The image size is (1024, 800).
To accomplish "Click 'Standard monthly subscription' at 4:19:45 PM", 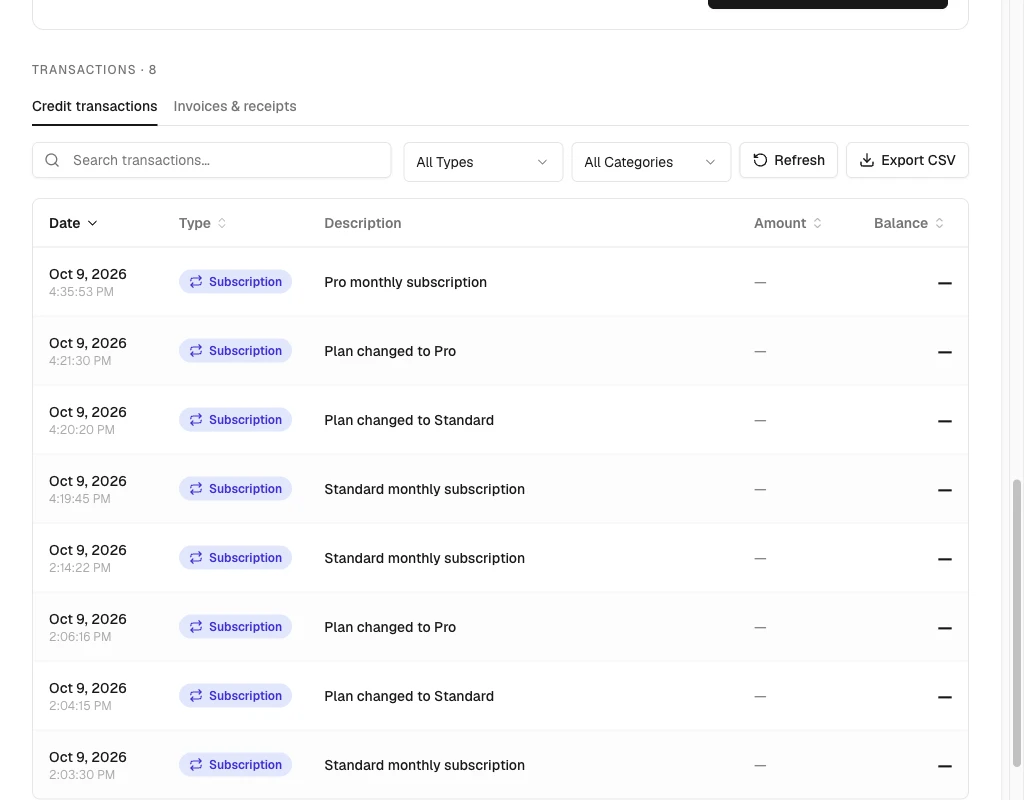I will (x=424, y=489).
